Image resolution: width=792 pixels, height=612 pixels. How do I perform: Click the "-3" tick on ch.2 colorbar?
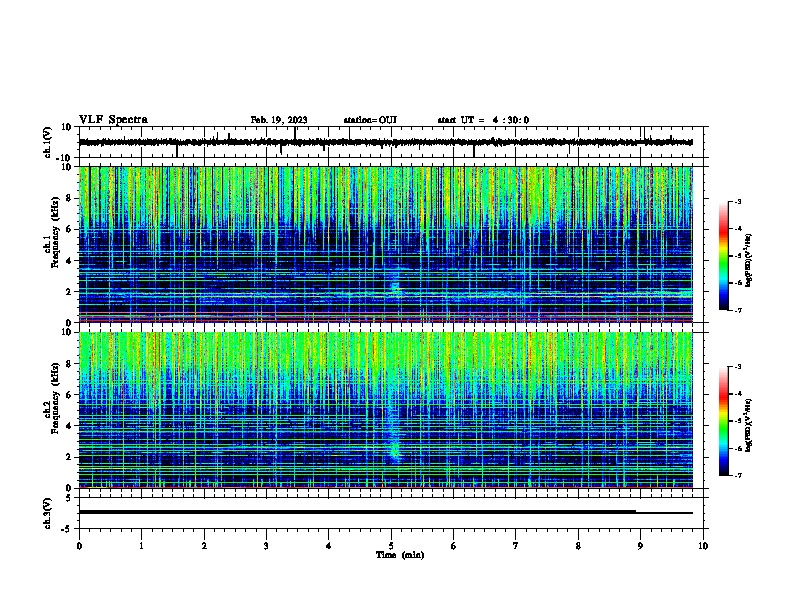pos(737,367)
